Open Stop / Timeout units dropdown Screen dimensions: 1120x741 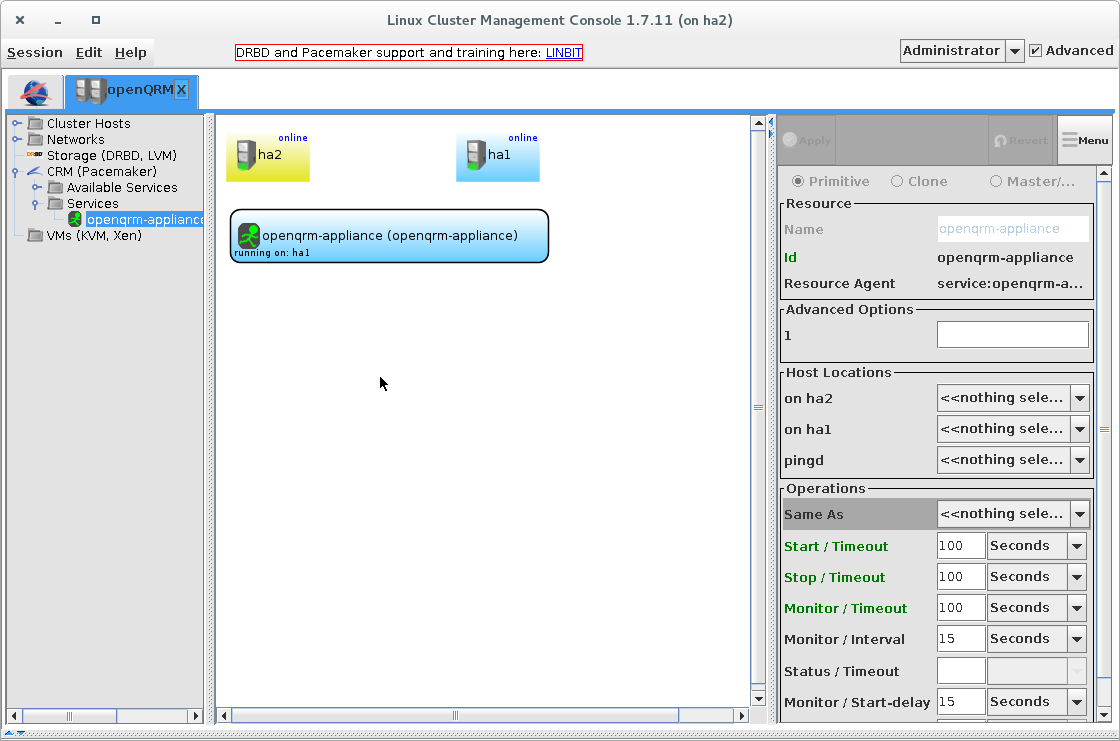[1076, 577]
